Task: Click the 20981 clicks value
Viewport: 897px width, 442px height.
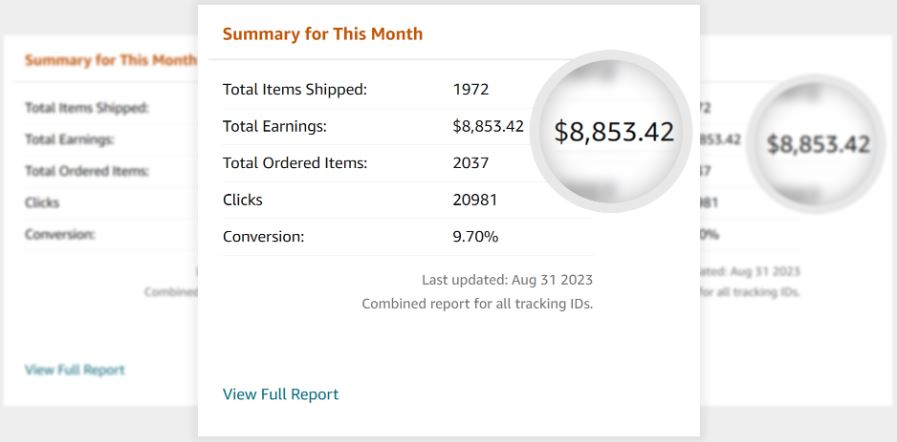Action: coord(475,200)
